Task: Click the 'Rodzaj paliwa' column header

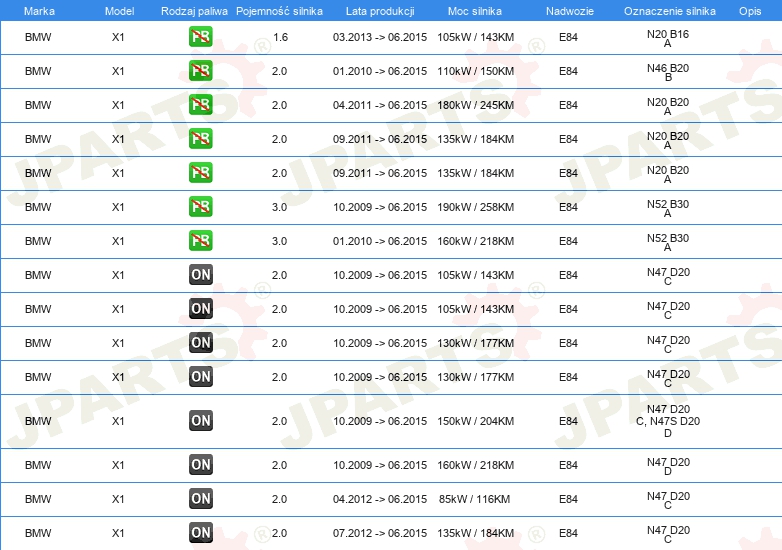Action: [x=194, y=11]
